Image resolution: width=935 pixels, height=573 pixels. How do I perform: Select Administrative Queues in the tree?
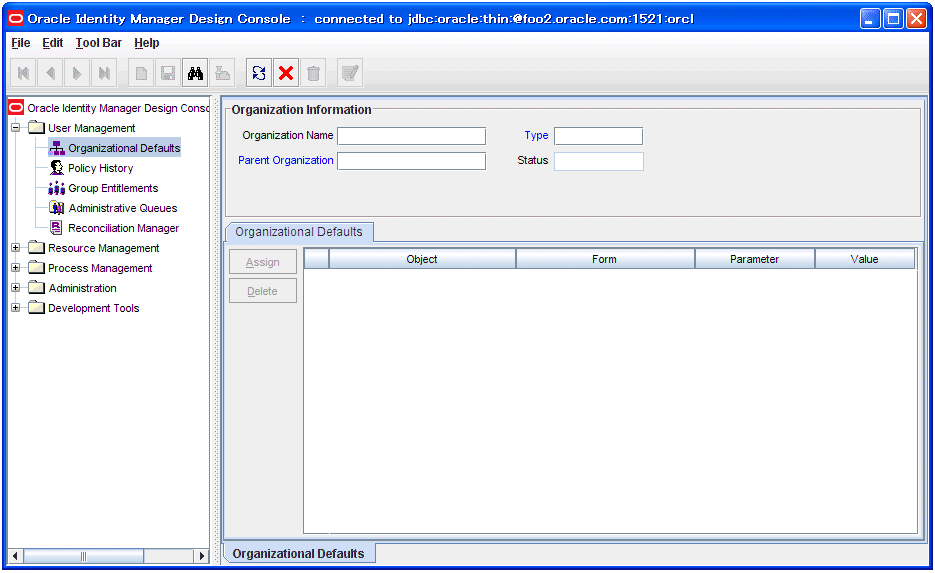coord(123,208)
